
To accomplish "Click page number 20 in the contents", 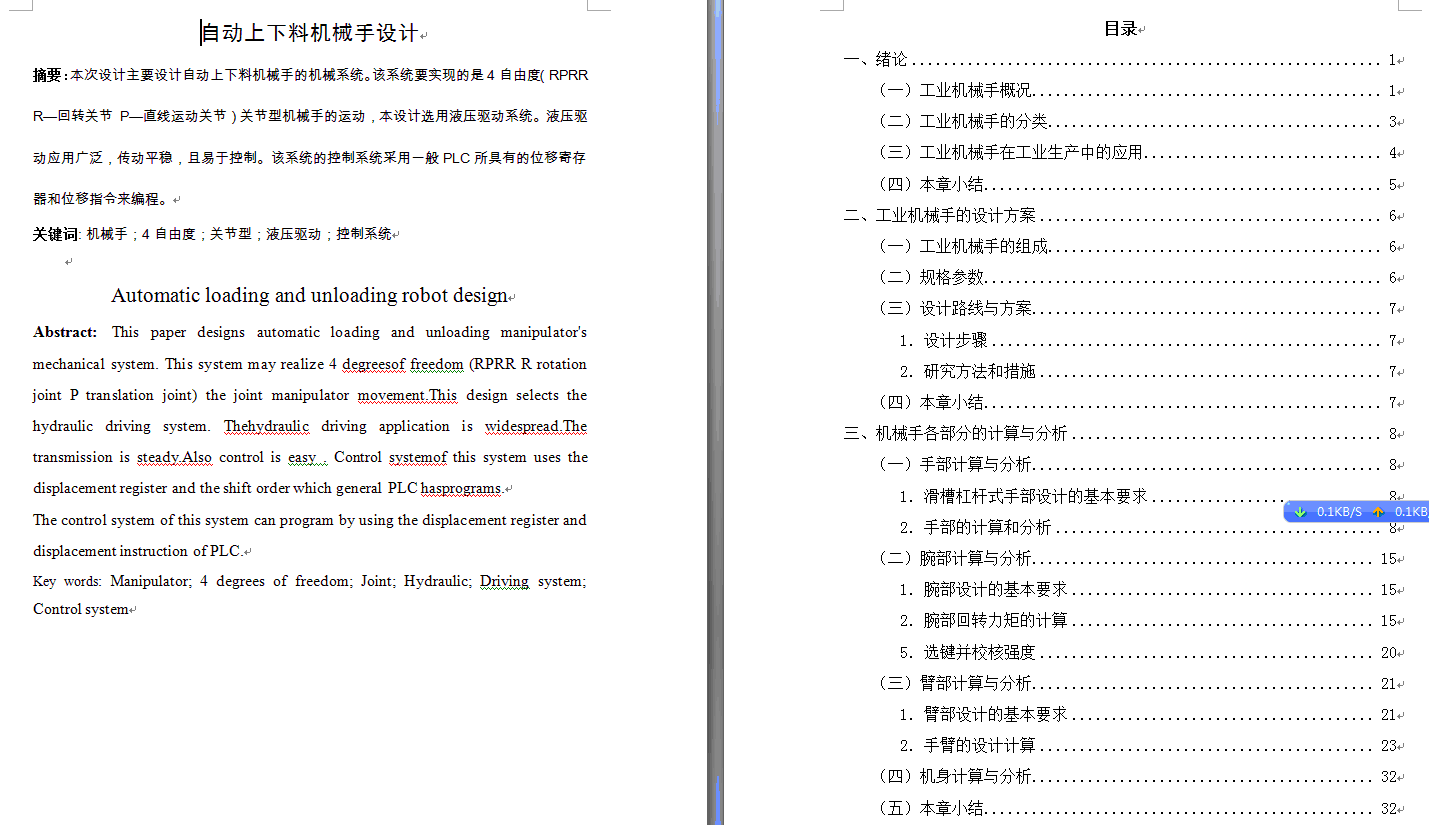I will point(1389,653).
